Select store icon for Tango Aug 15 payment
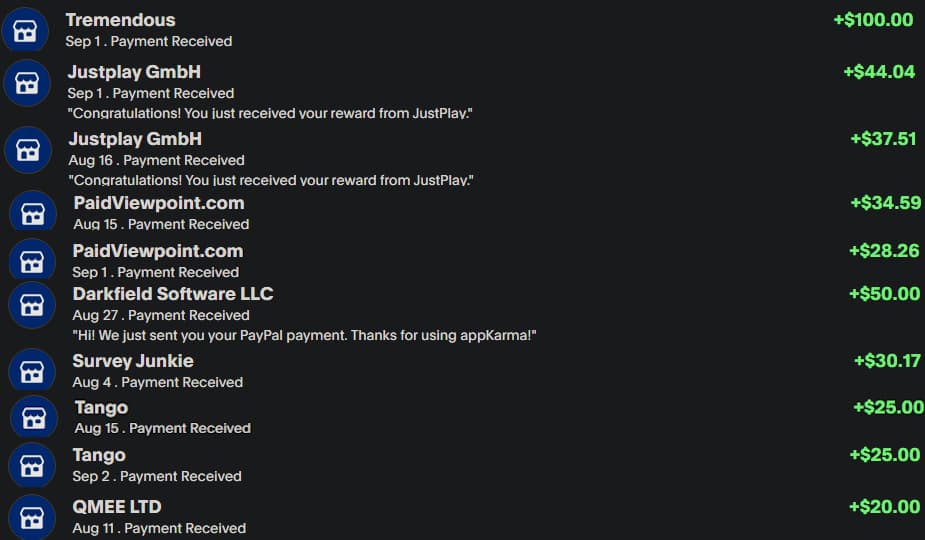 [x=34, y=418]
